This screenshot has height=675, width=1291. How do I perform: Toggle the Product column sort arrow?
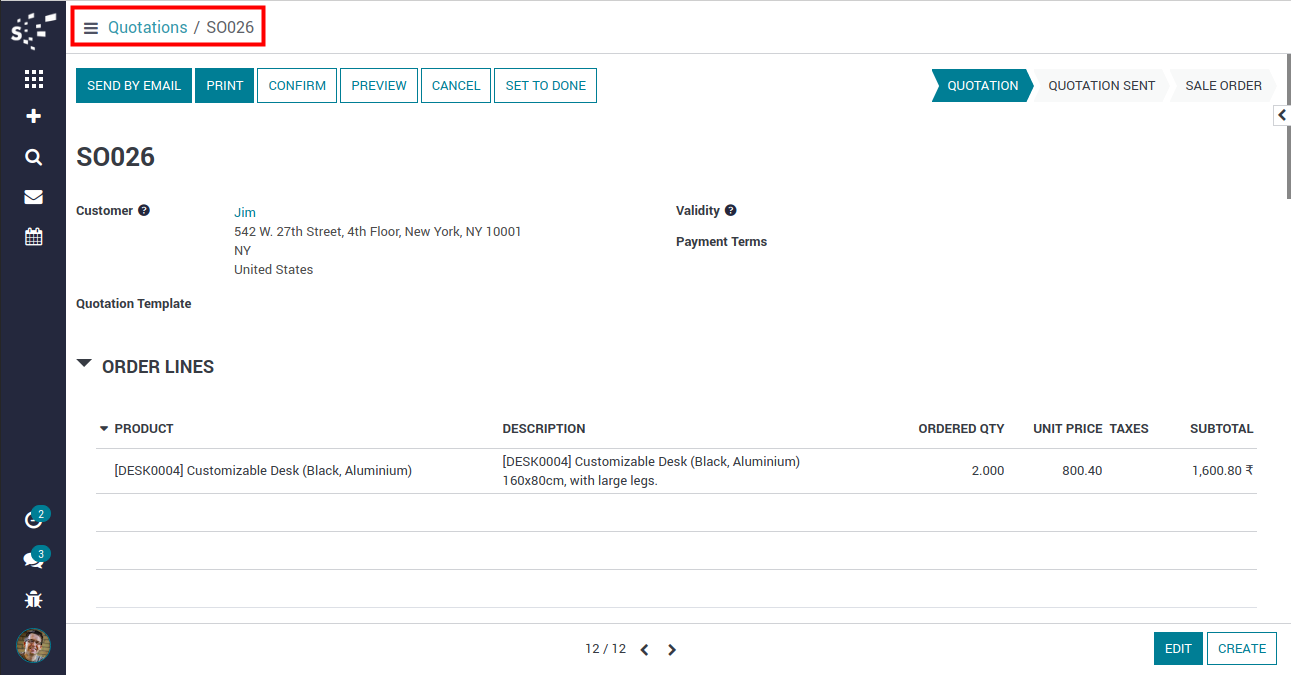tap(104, 429)
